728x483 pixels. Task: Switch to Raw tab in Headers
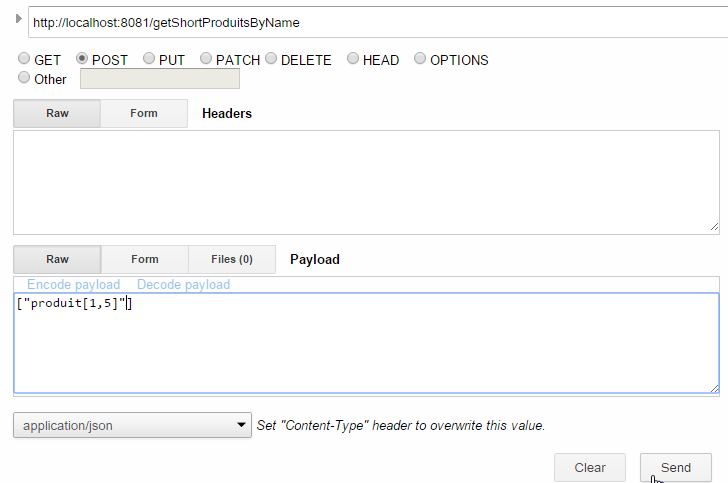(57, 113)
